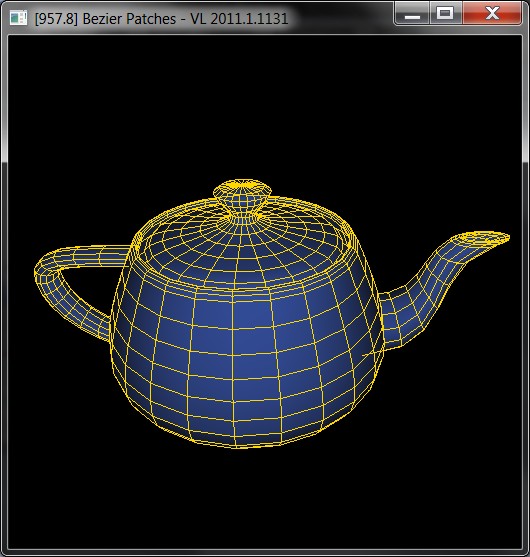Image resolution: width=530 pixels, height=557 pixels.
Task: Click the Bezier Patches title bar text
Action: coord(161,18)
